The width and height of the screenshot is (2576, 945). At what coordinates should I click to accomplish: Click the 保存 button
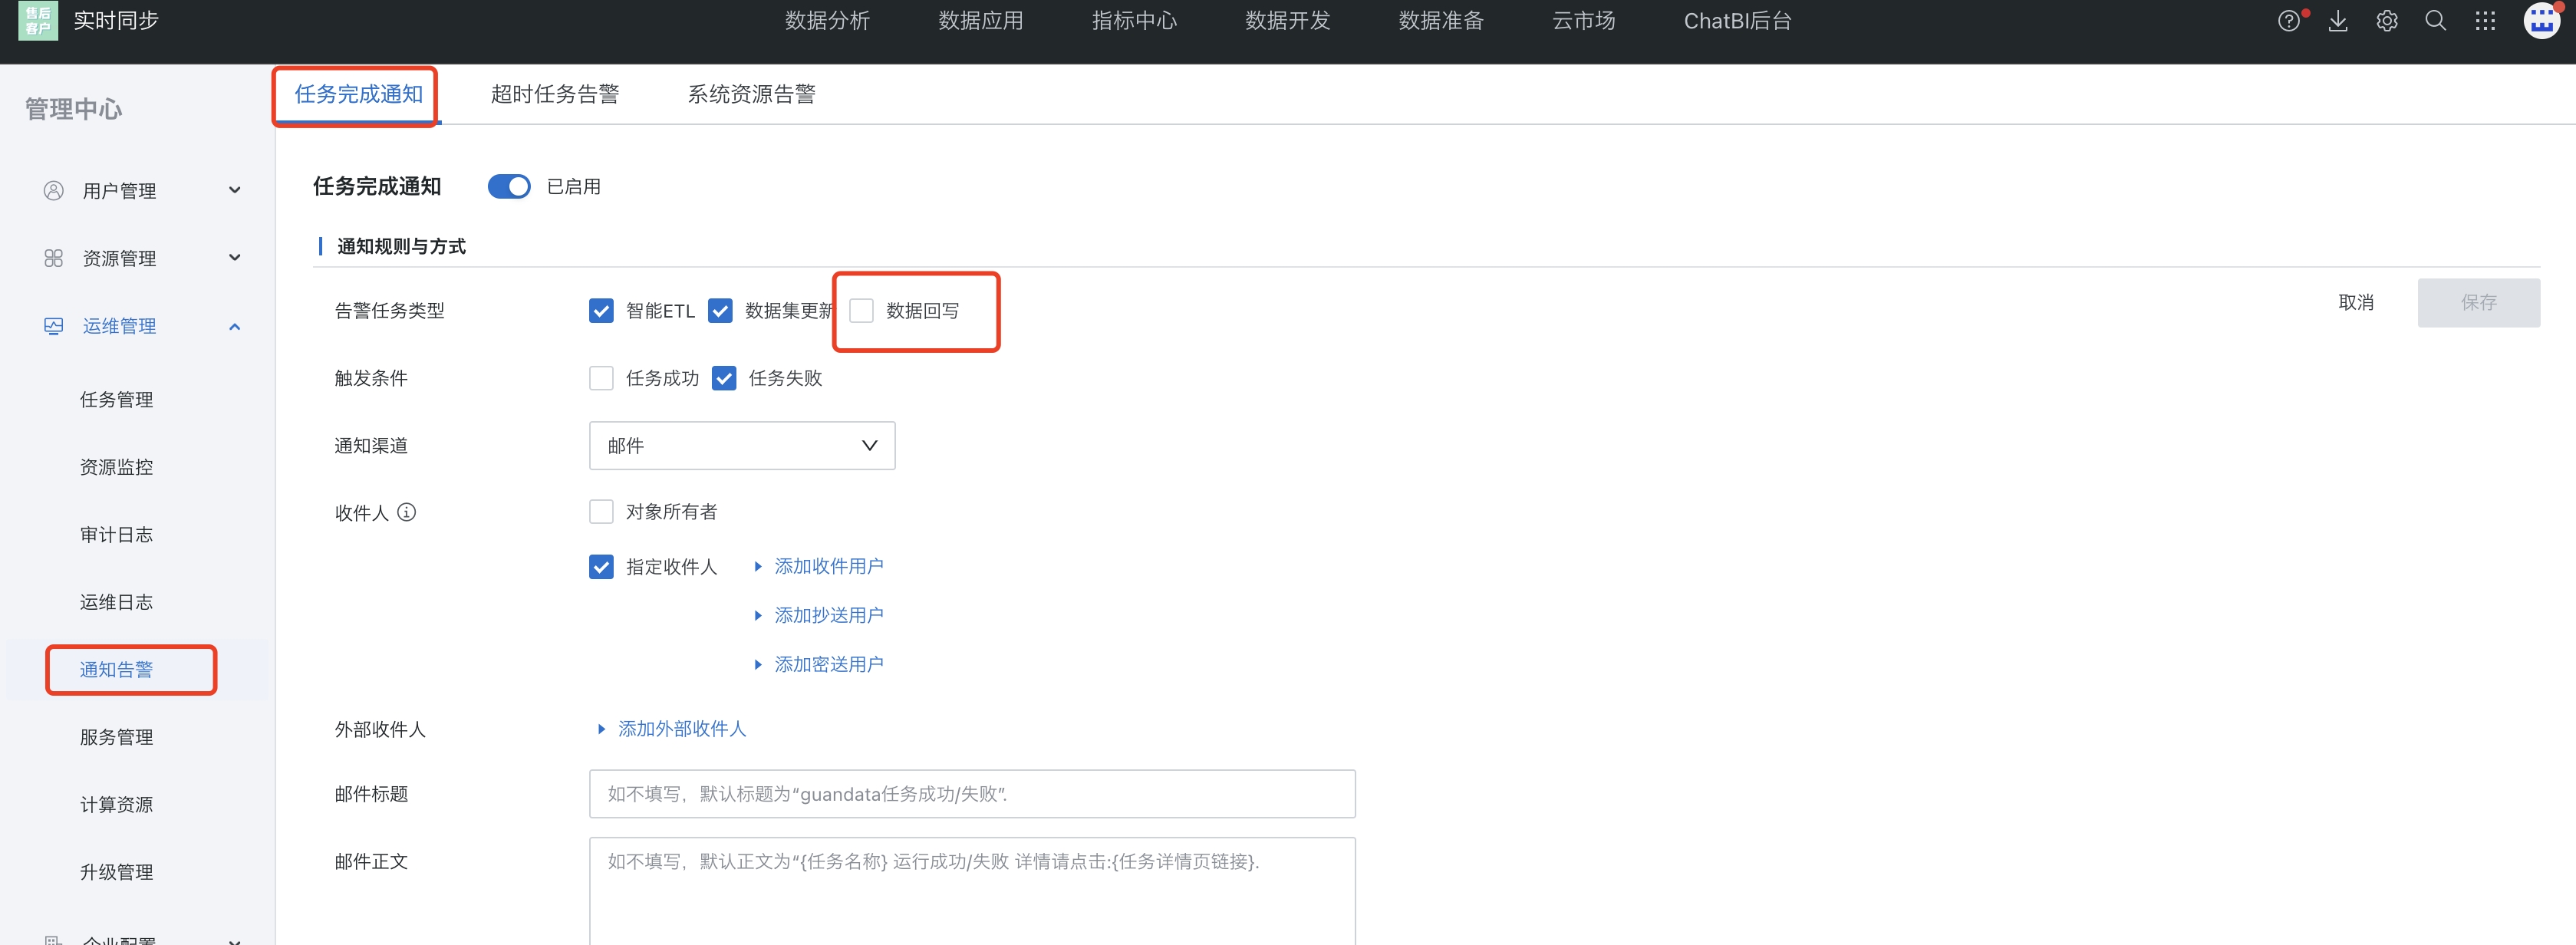pyautogui.click(x=2479, y=302)
